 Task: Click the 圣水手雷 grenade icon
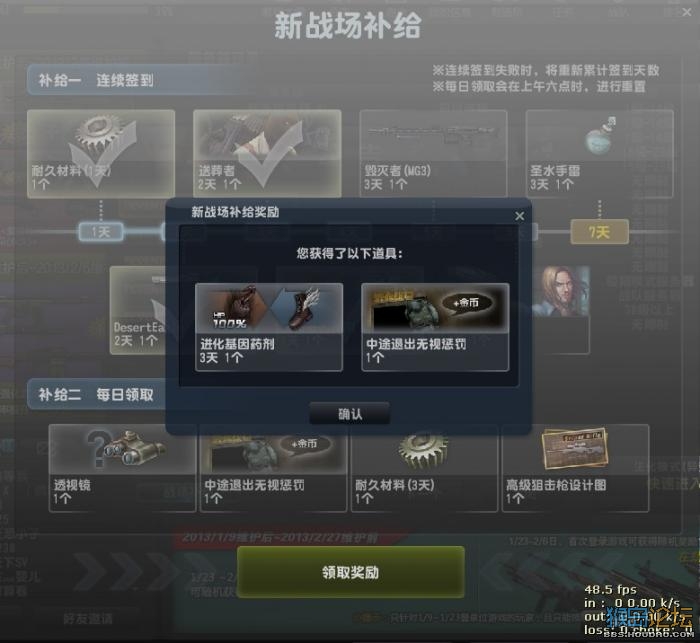coord(600,135)
